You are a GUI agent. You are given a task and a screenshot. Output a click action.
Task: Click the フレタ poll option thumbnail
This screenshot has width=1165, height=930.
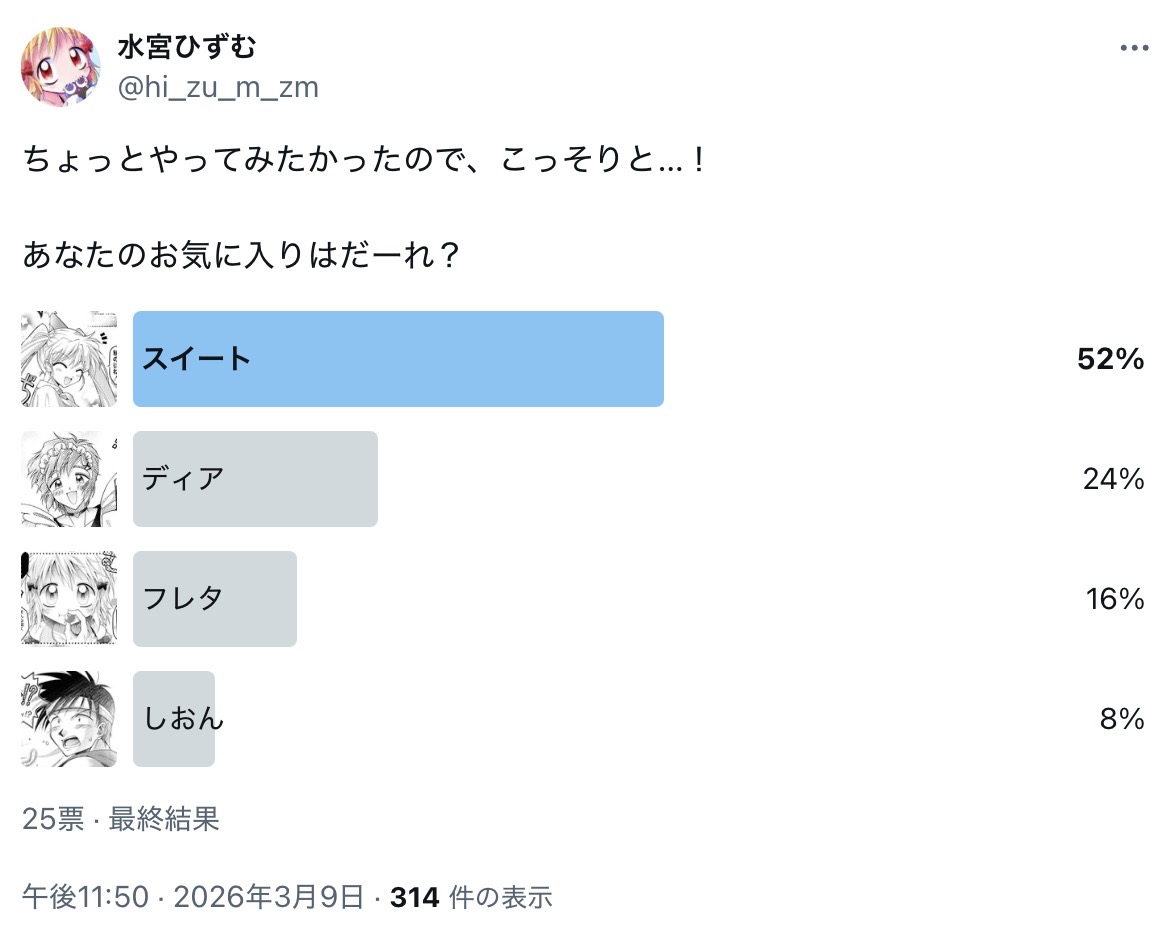(69, 599)
